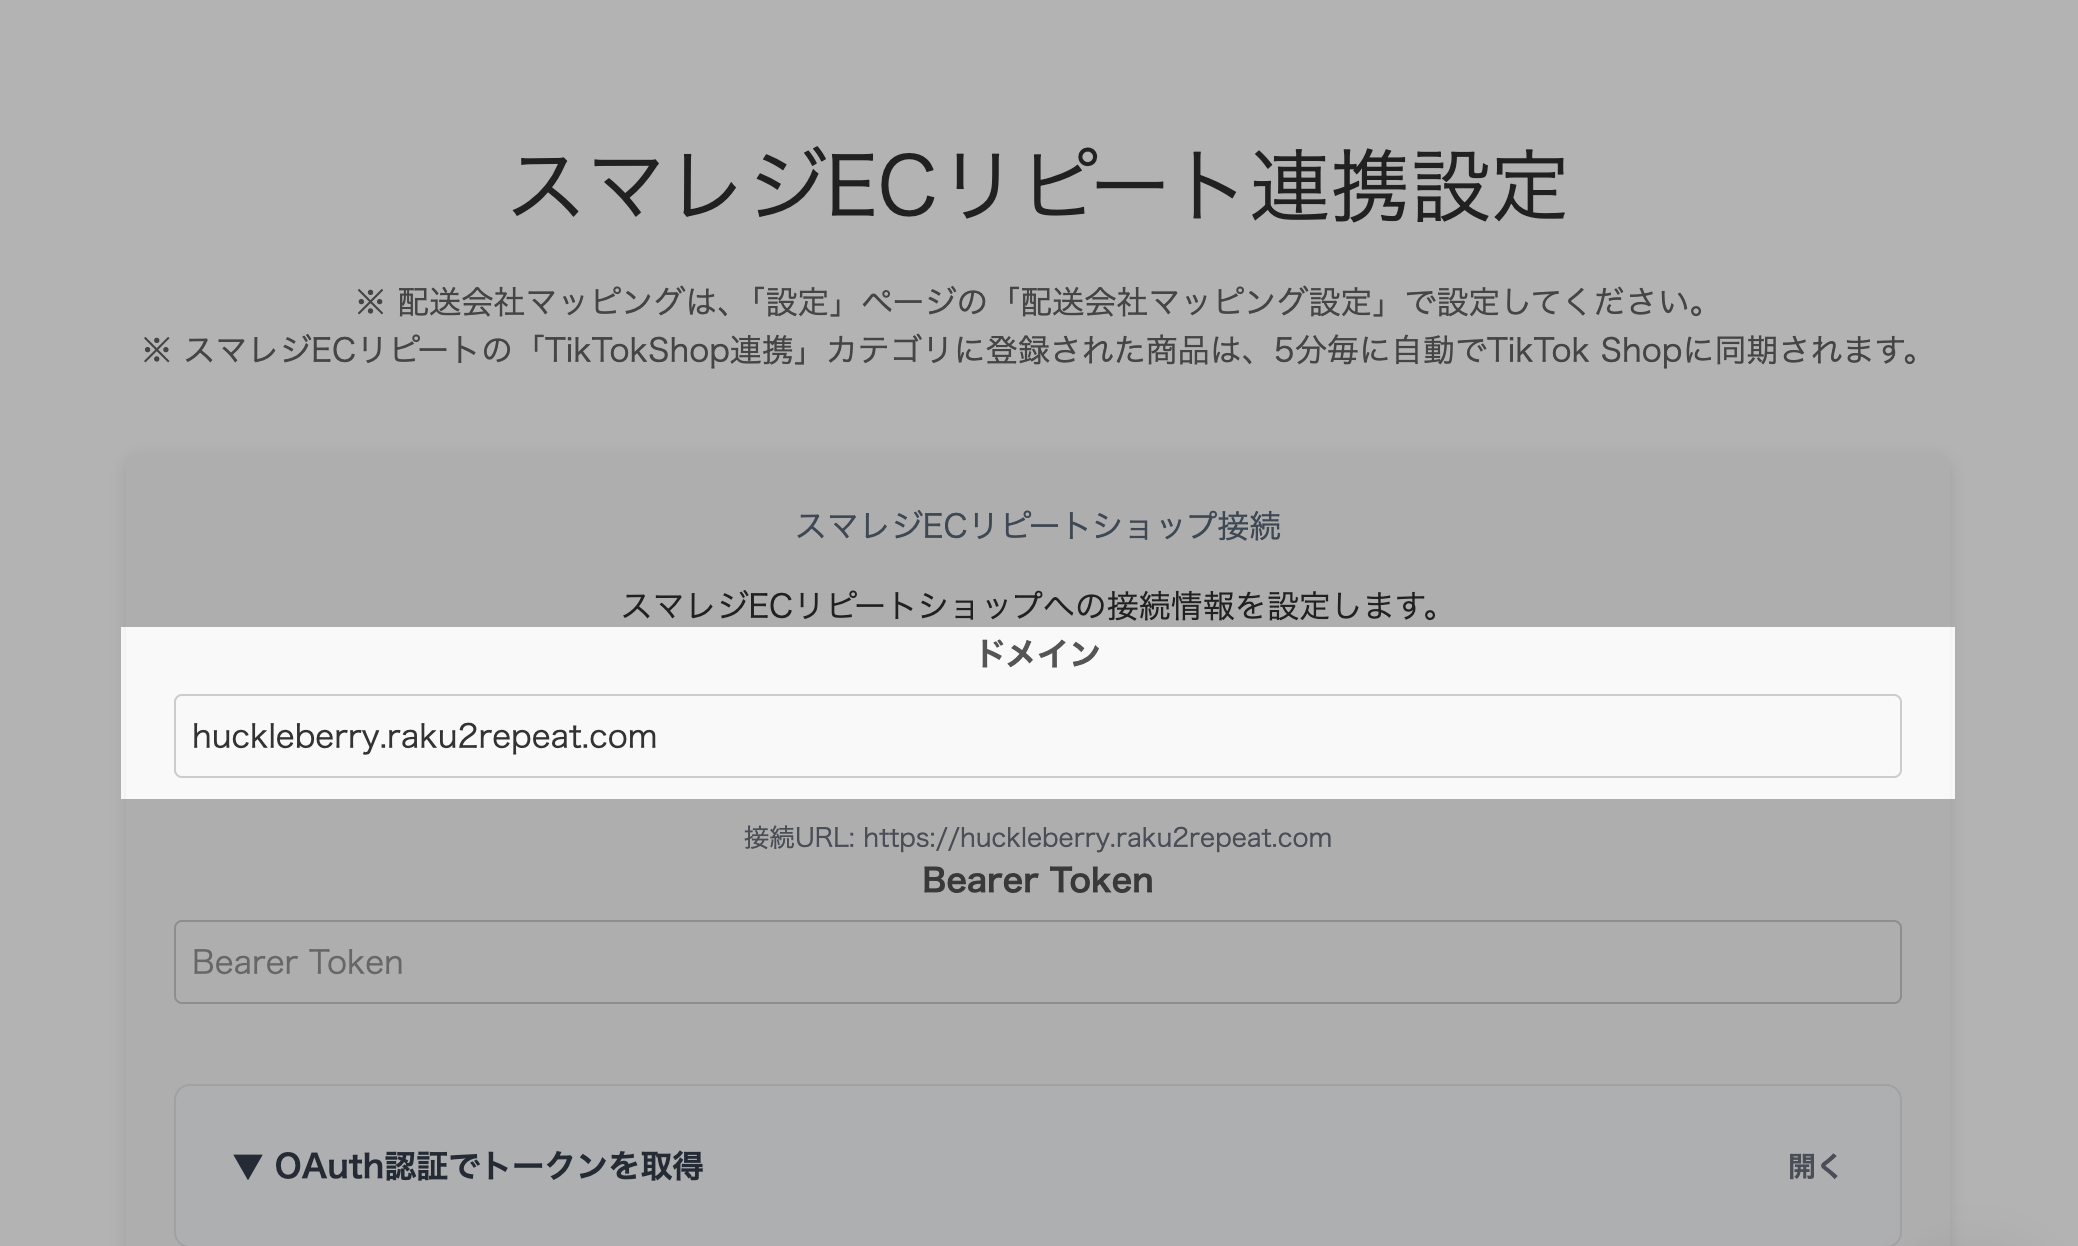Click the スマレジECリピートショップ接続 section heading

click(1037, 526)
